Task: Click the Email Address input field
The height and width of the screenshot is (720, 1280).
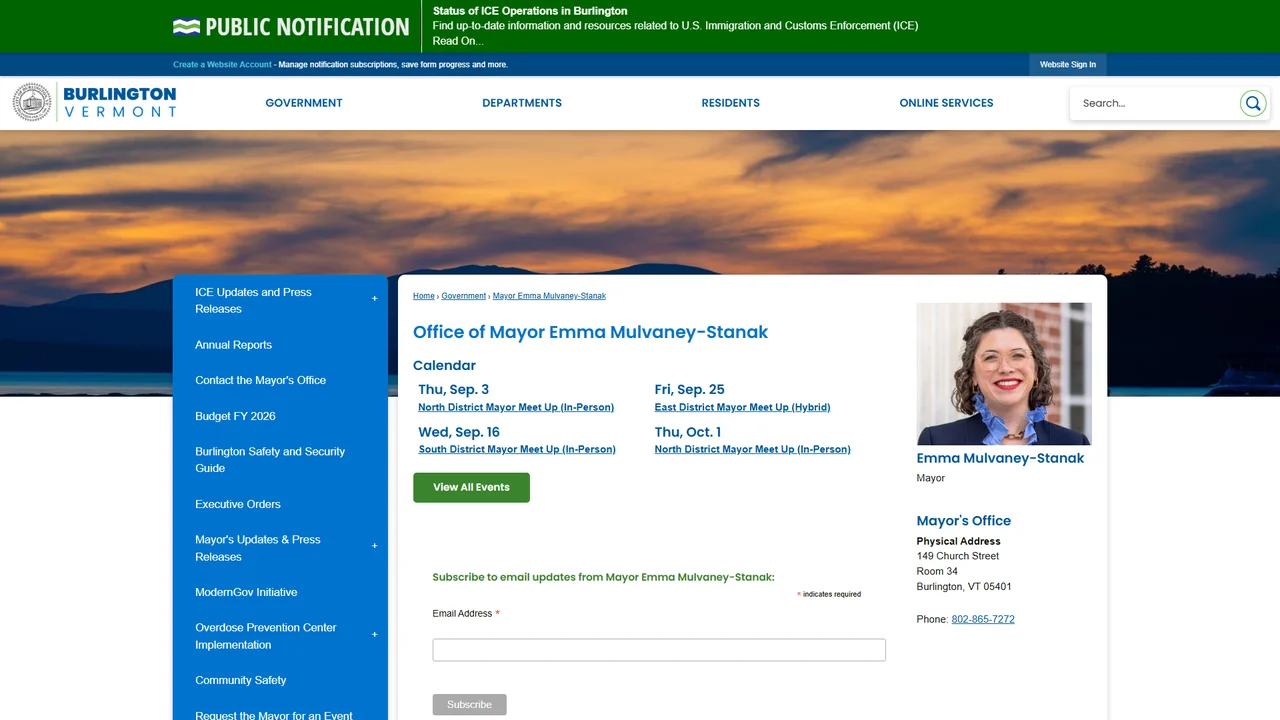Action: point(659,650)
